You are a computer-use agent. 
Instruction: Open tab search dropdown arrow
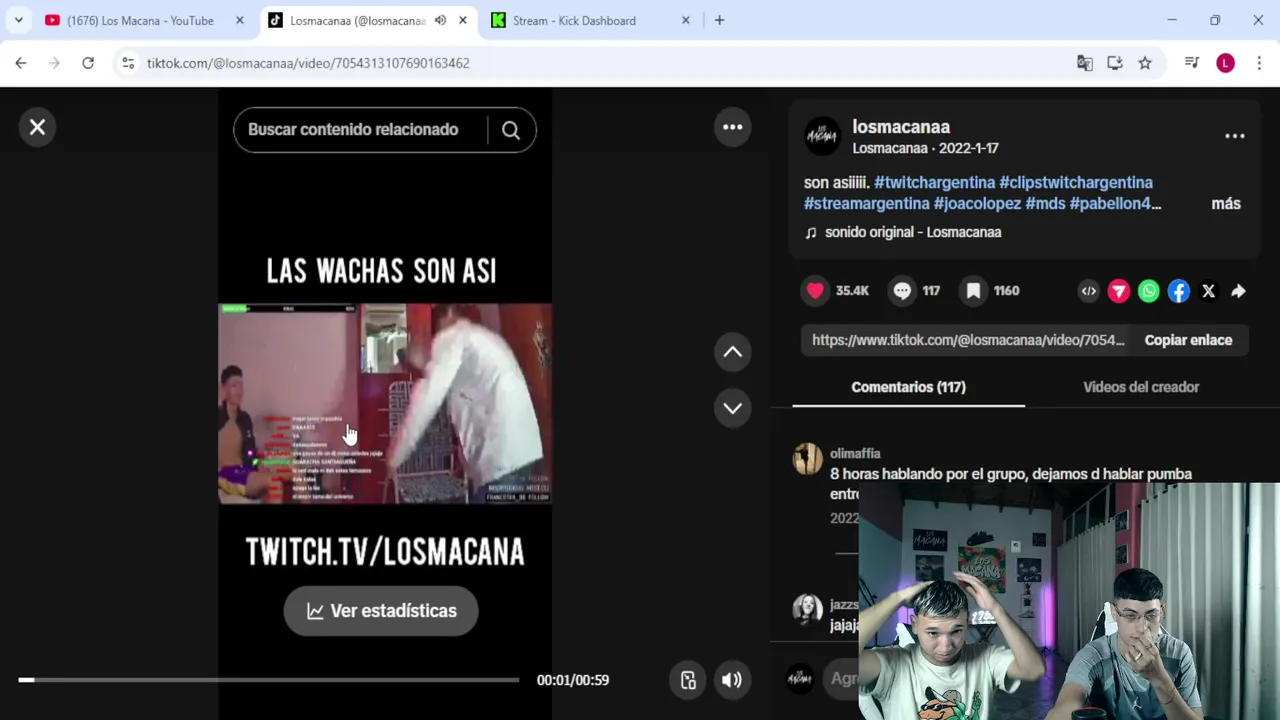18,20
